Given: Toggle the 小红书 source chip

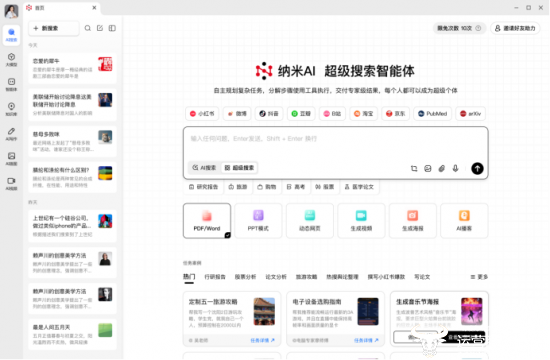Looking at the screenshot, I should point(202,114).
